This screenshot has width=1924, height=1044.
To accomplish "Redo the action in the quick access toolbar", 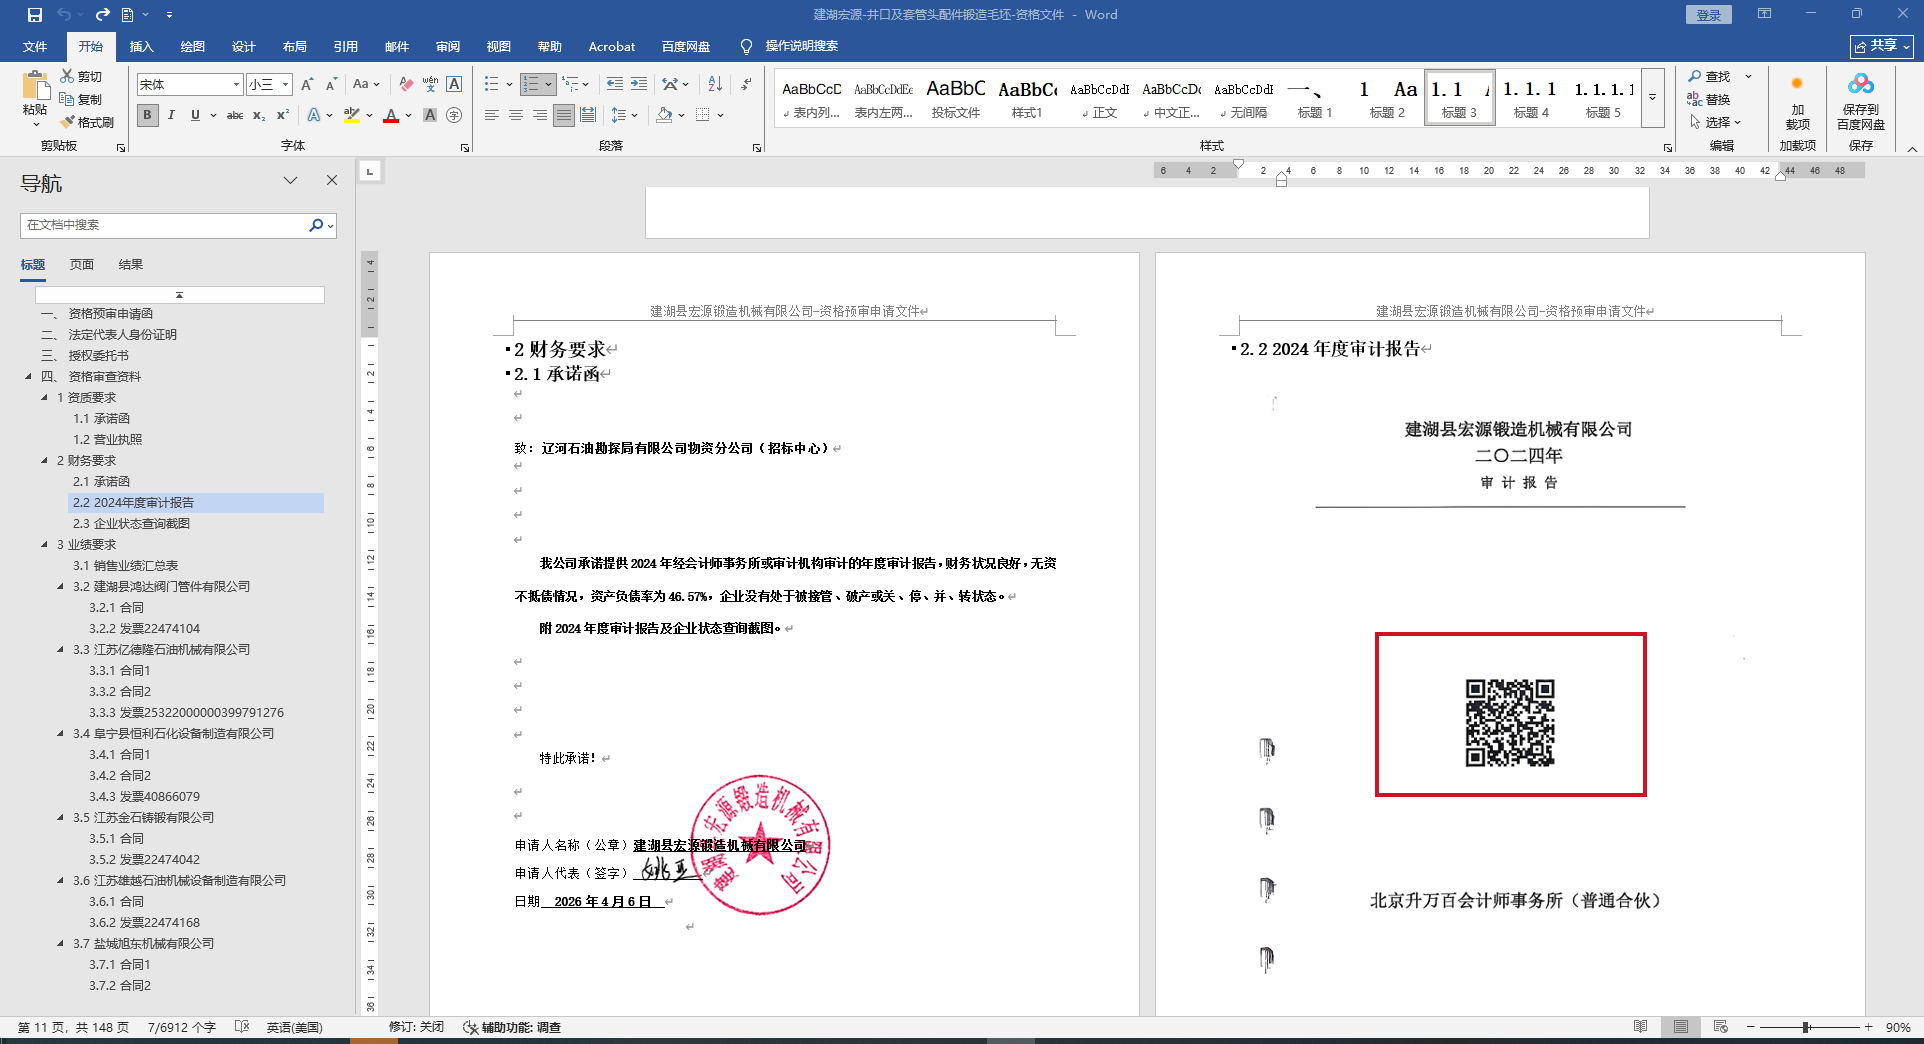I will coord(102,15).
